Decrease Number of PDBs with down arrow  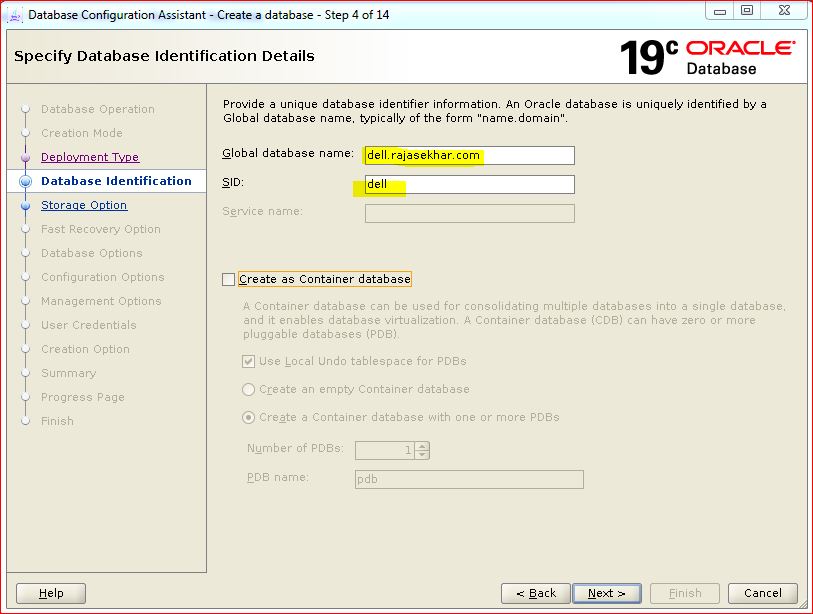click(x=422, y=455)
